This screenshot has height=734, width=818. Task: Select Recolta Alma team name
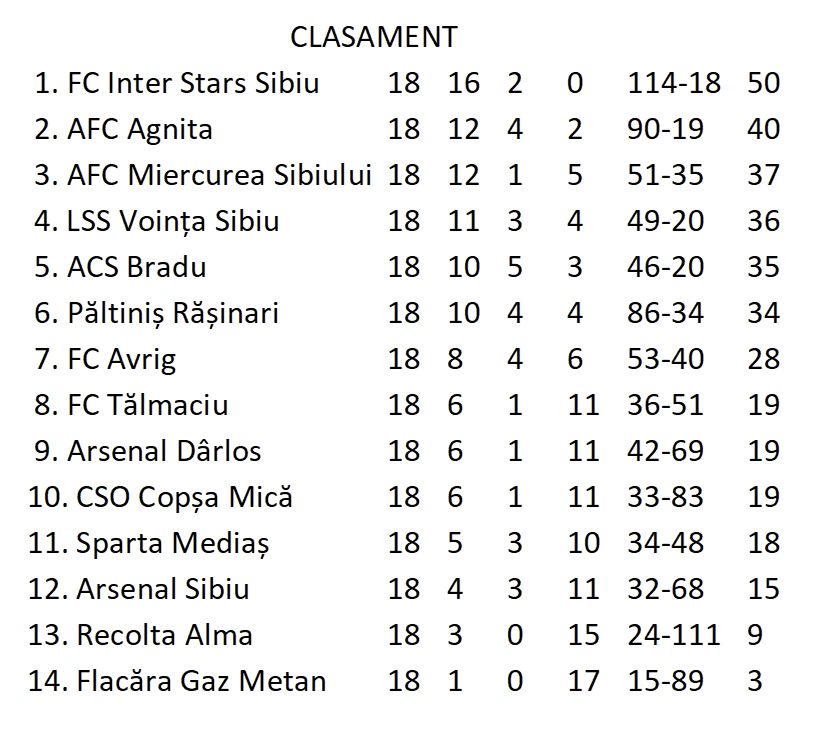click(x=164, y=635)
